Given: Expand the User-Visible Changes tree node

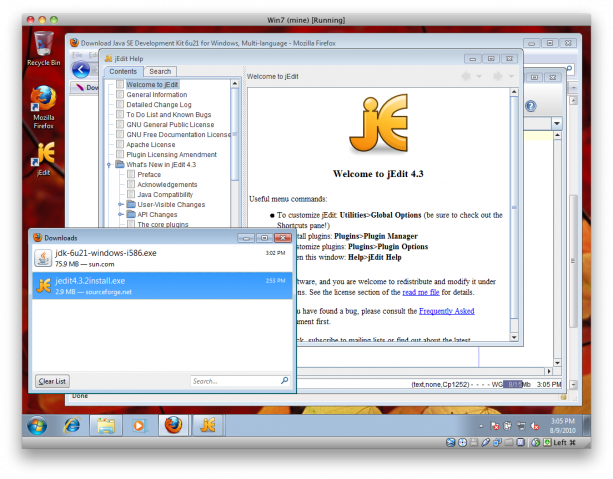Looking at the screenshot, I should [120, 205].
